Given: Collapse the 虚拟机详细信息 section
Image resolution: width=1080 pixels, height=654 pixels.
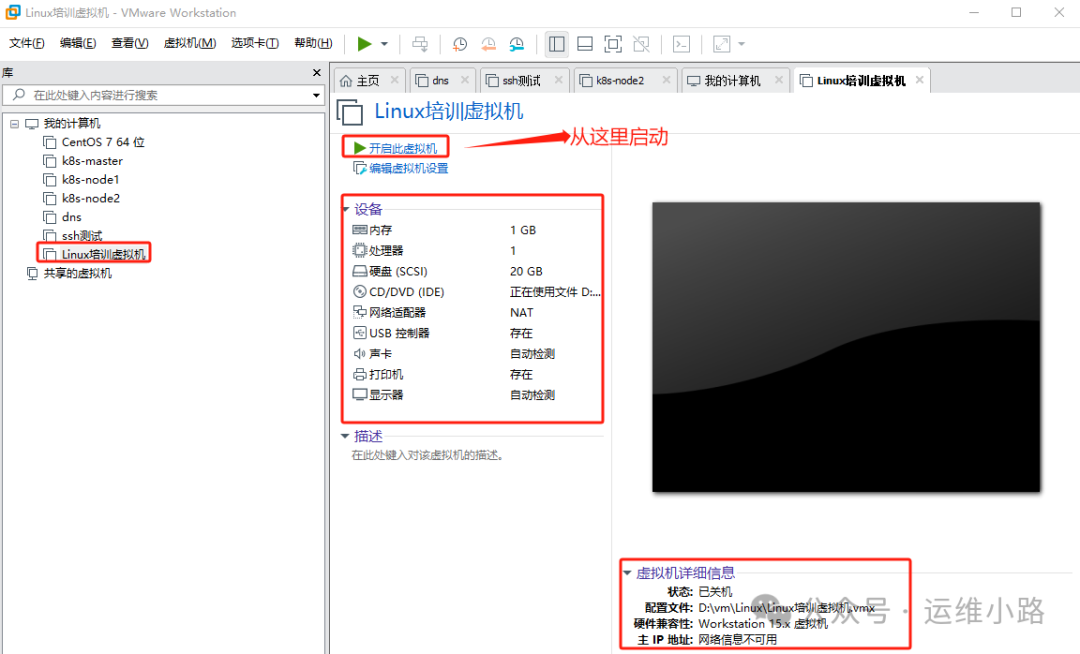Looking at the screenshot, I should [627, 573].
